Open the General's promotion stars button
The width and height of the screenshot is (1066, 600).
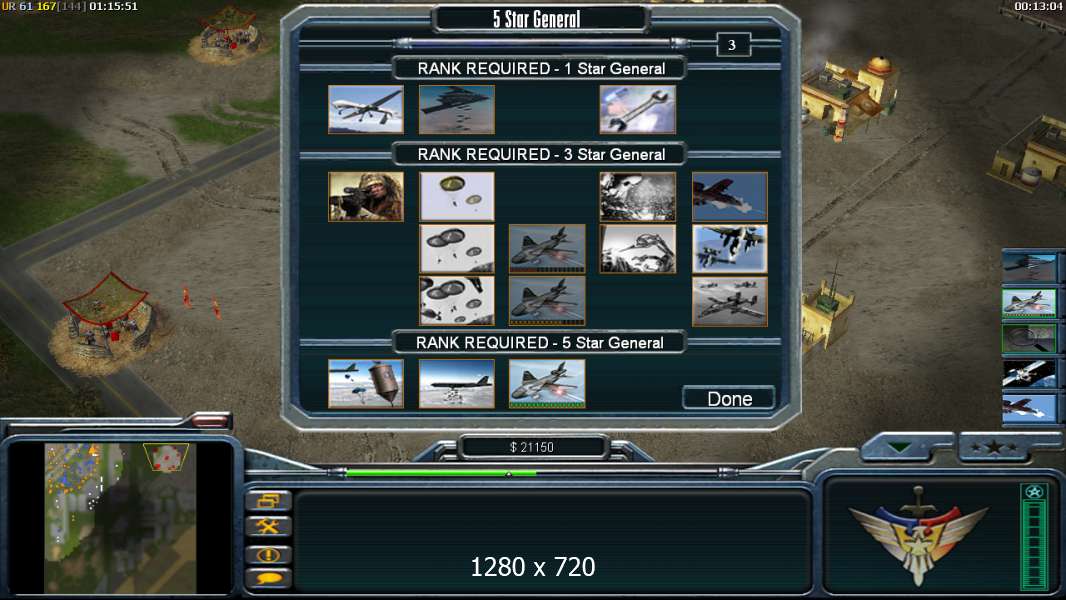[x=994, y=447]
